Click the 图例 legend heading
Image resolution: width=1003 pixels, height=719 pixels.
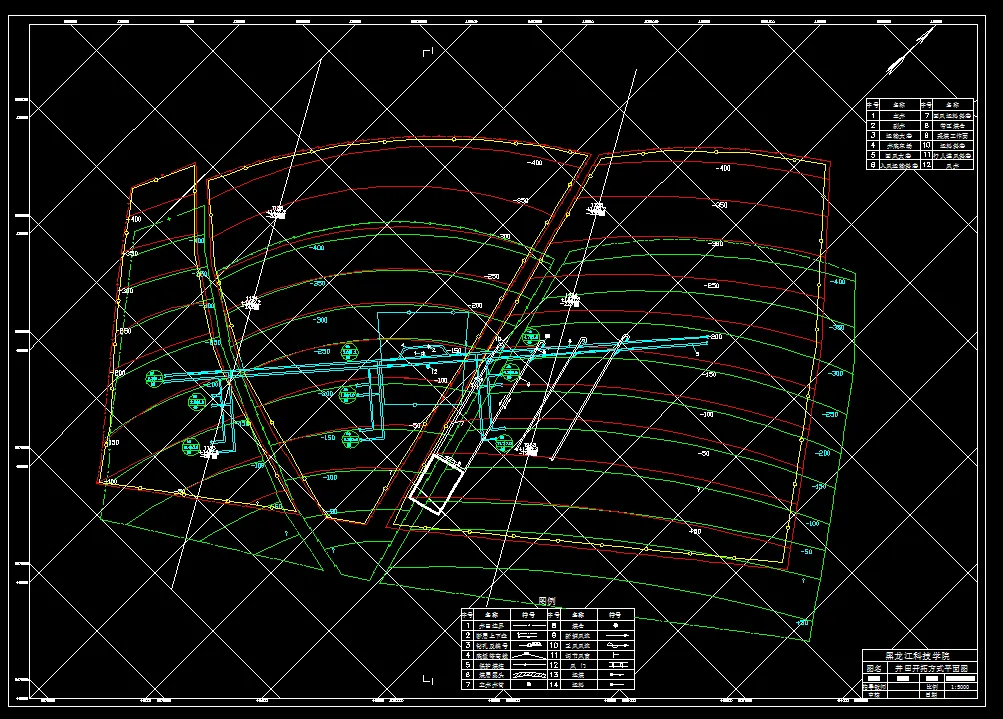[x=547, y=601]
